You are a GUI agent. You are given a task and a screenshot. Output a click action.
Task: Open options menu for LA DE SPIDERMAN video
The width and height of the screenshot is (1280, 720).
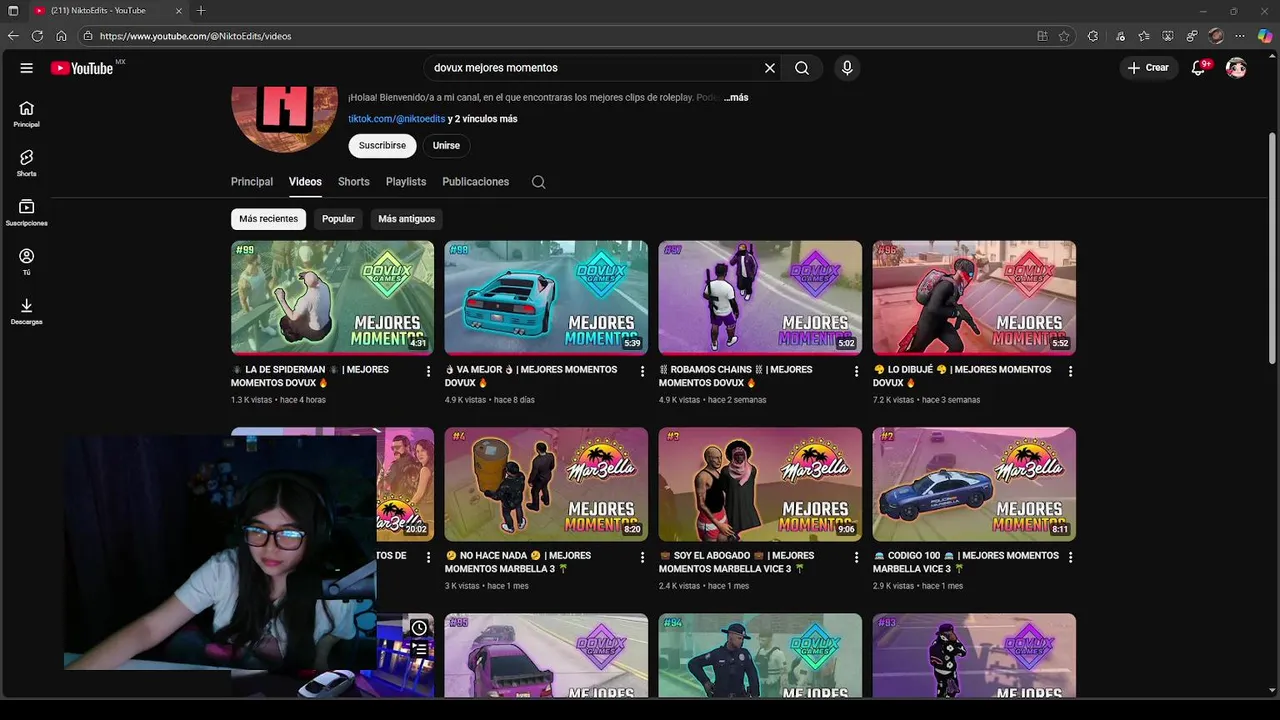click(x=428, y=371)
